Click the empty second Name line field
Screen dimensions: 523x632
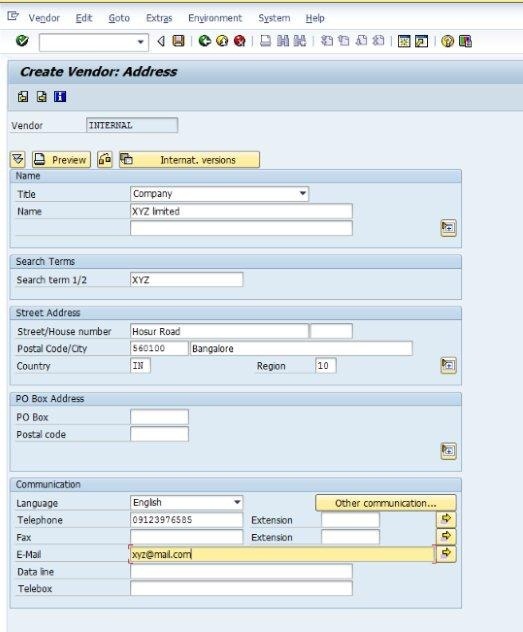241,228
